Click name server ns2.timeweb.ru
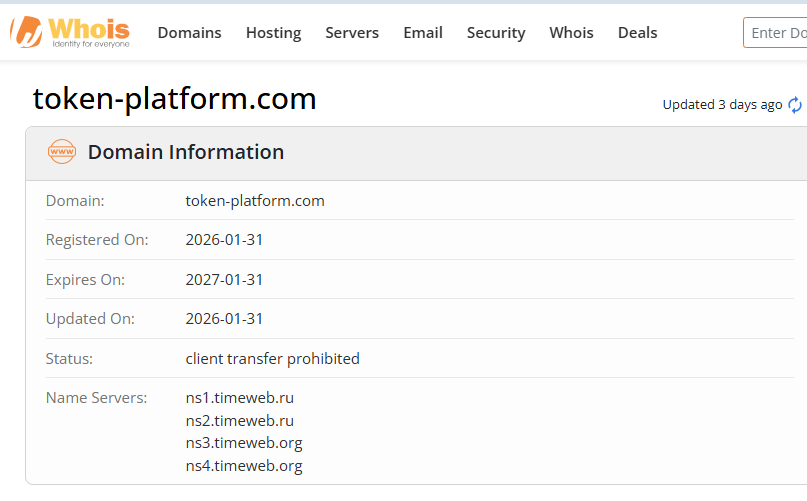Screen dimensions: 807x501 pos(240,420)
